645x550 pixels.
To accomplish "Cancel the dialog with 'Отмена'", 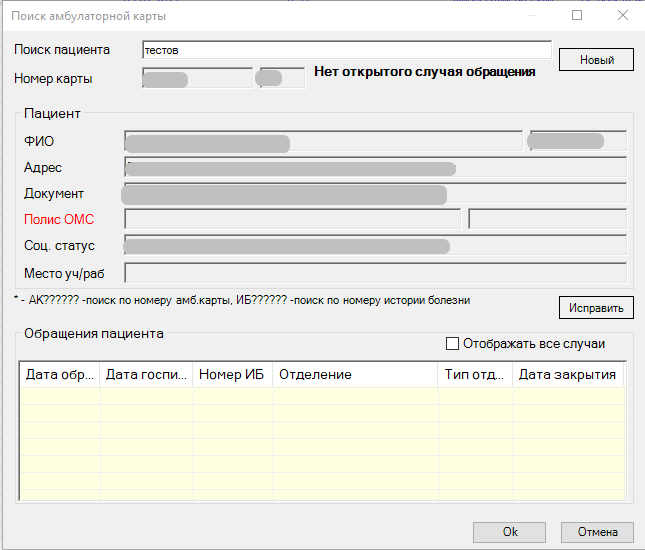I will tap(597, 532).
